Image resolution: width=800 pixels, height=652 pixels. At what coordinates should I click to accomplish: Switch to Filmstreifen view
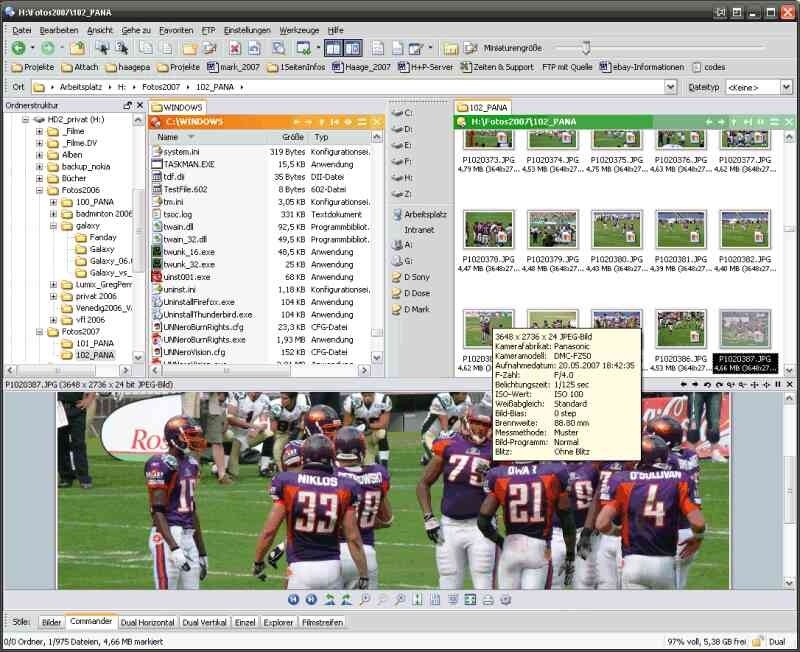pos(322,620)
